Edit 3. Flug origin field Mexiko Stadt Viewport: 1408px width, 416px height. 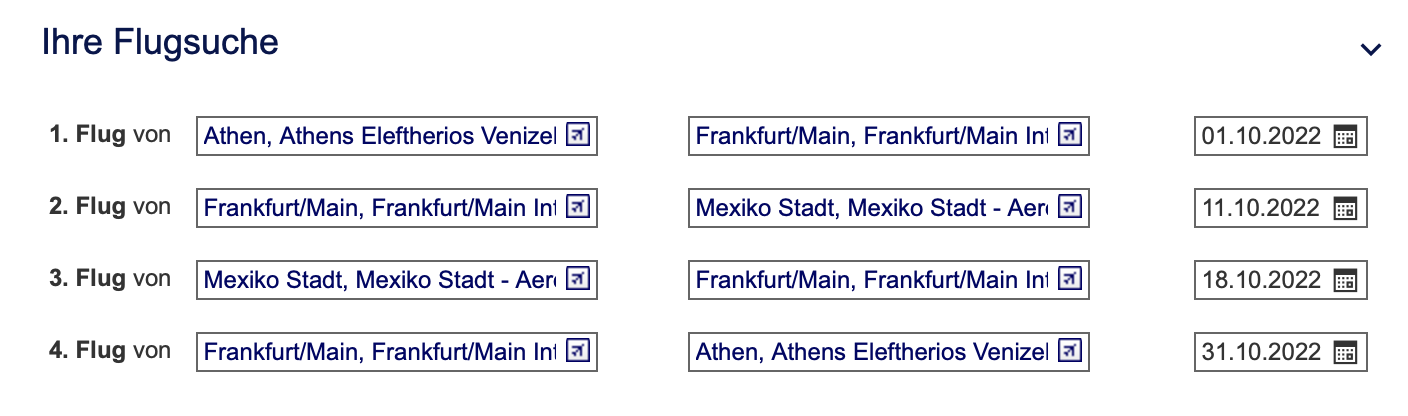point(380,280)
